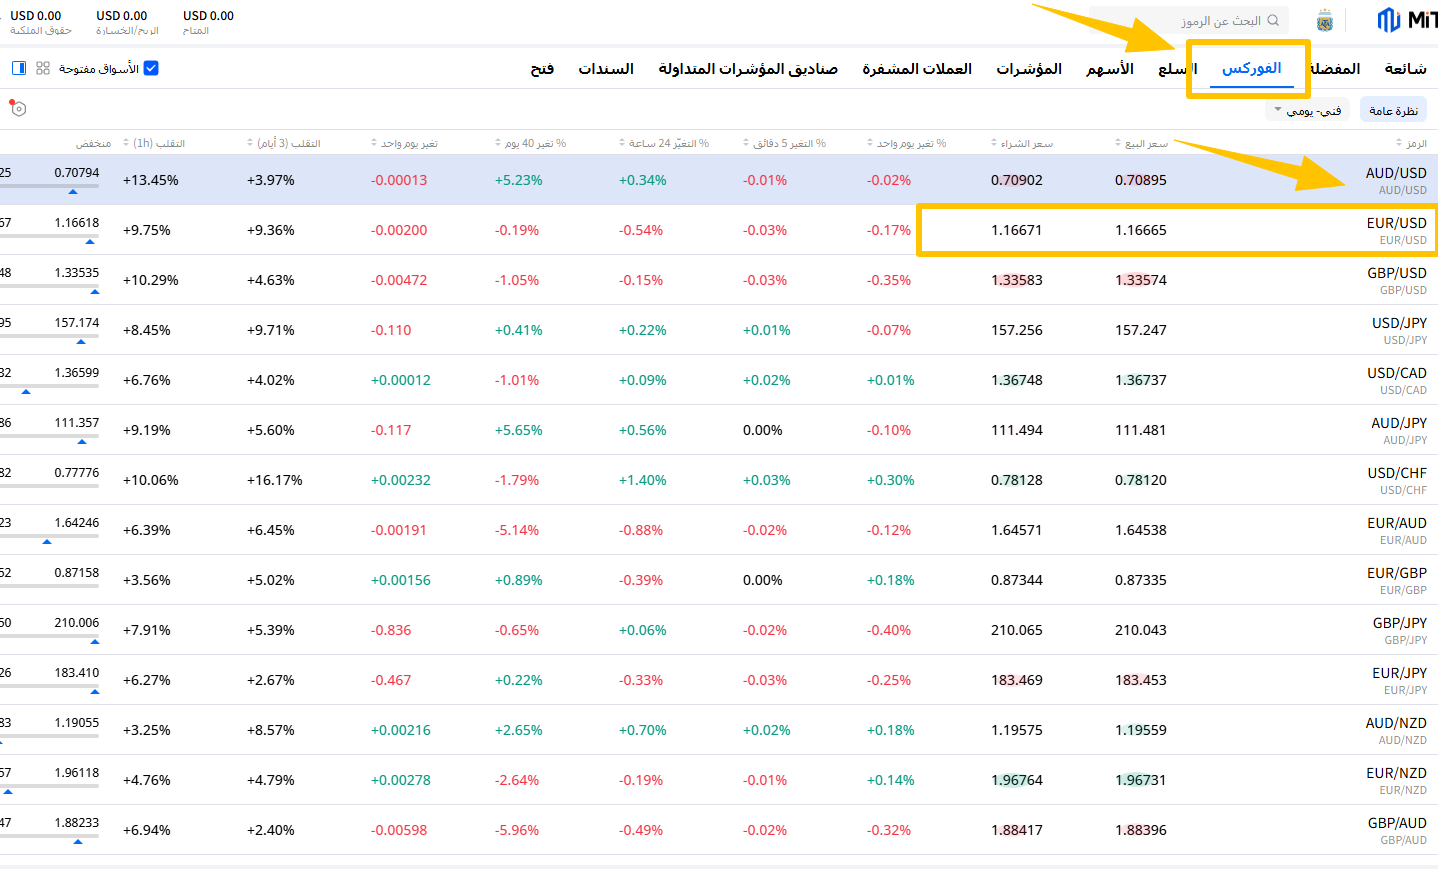This screenshot has width=1438, height=872.
Task: Select the السندات tab
Action: tap(606, 69)
